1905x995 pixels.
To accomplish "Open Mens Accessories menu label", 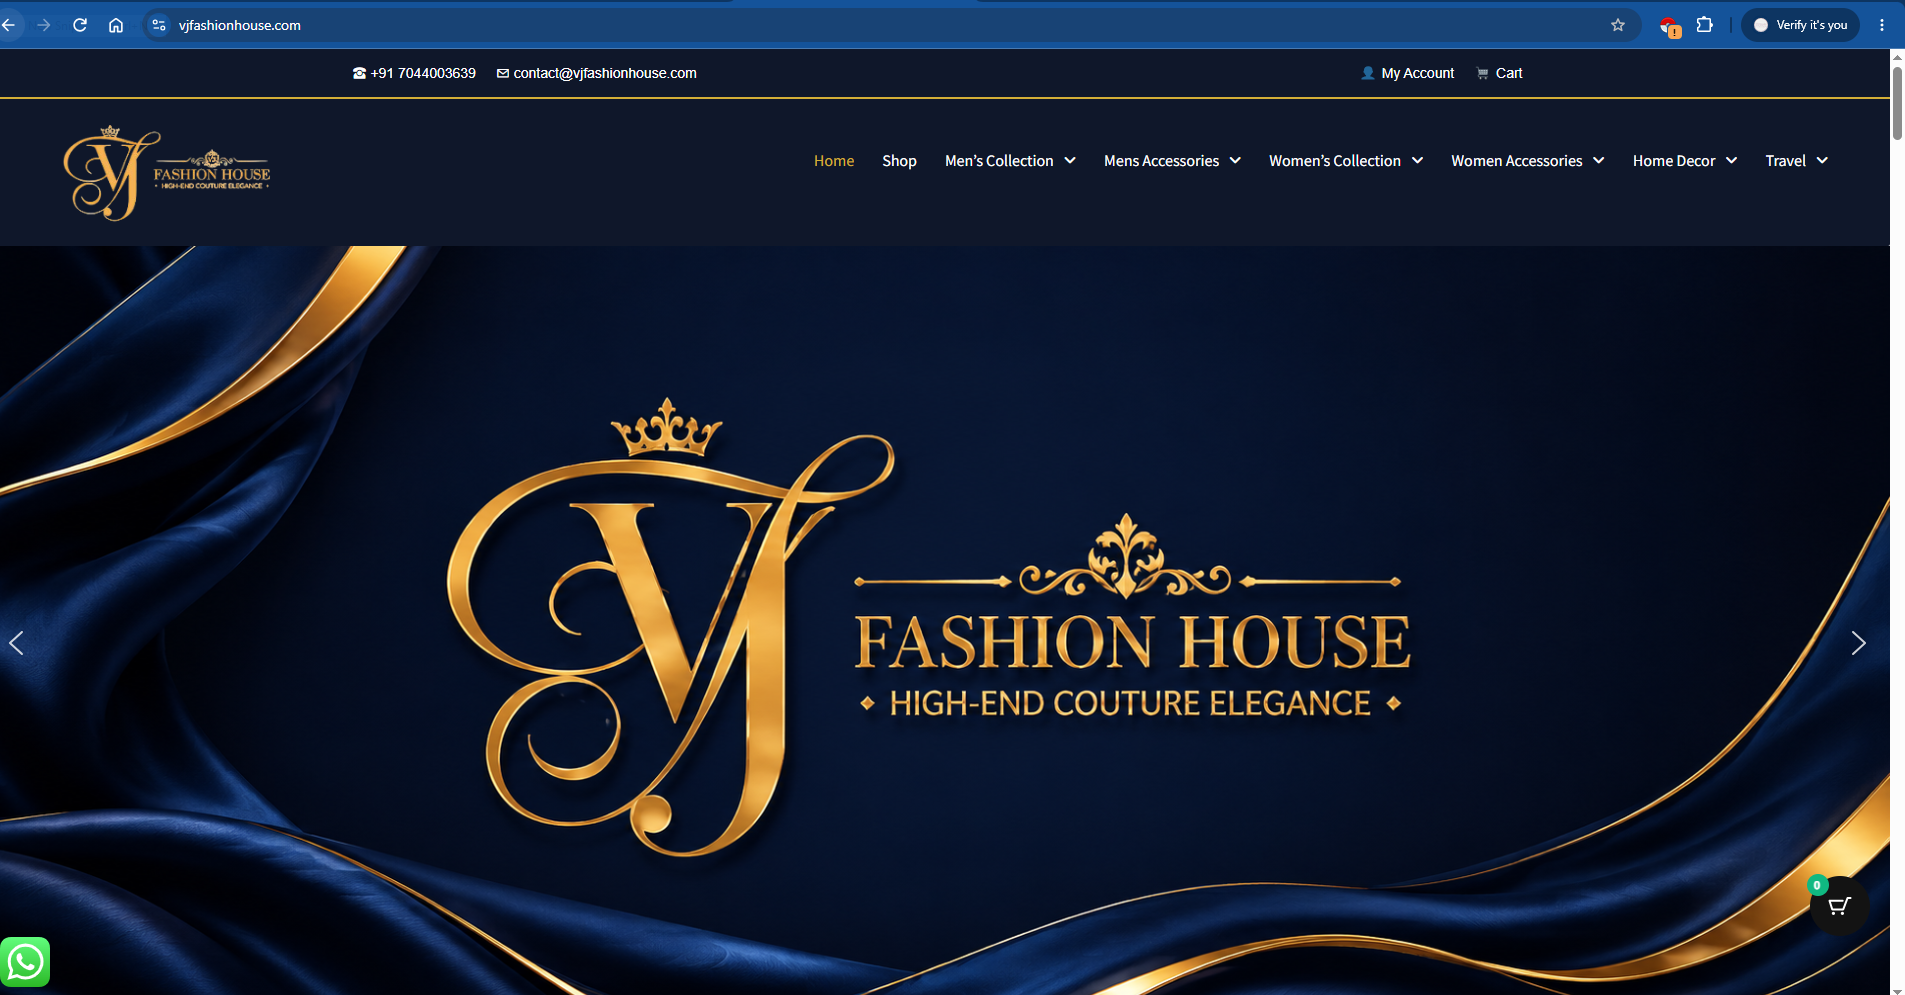I will [1161, 161].
